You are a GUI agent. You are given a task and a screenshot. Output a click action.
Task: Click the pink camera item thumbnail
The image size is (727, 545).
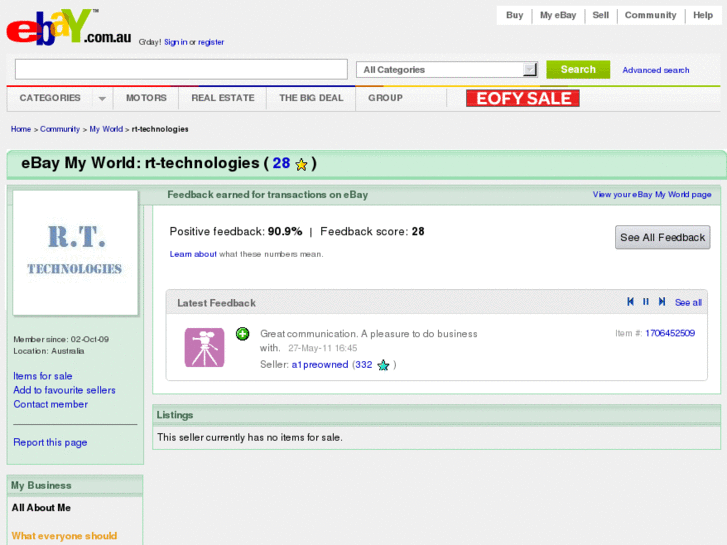point(204,347)
